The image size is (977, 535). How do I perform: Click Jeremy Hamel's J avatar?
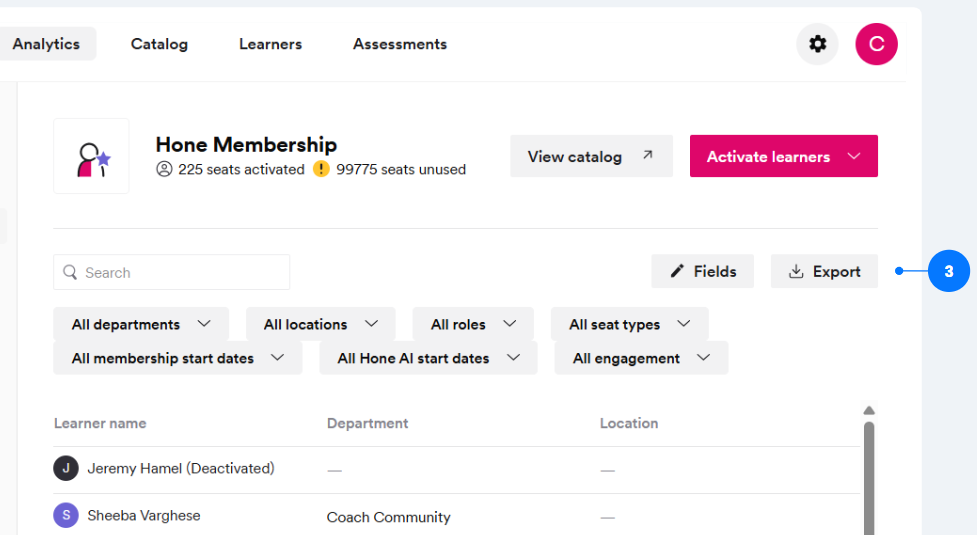66,468
